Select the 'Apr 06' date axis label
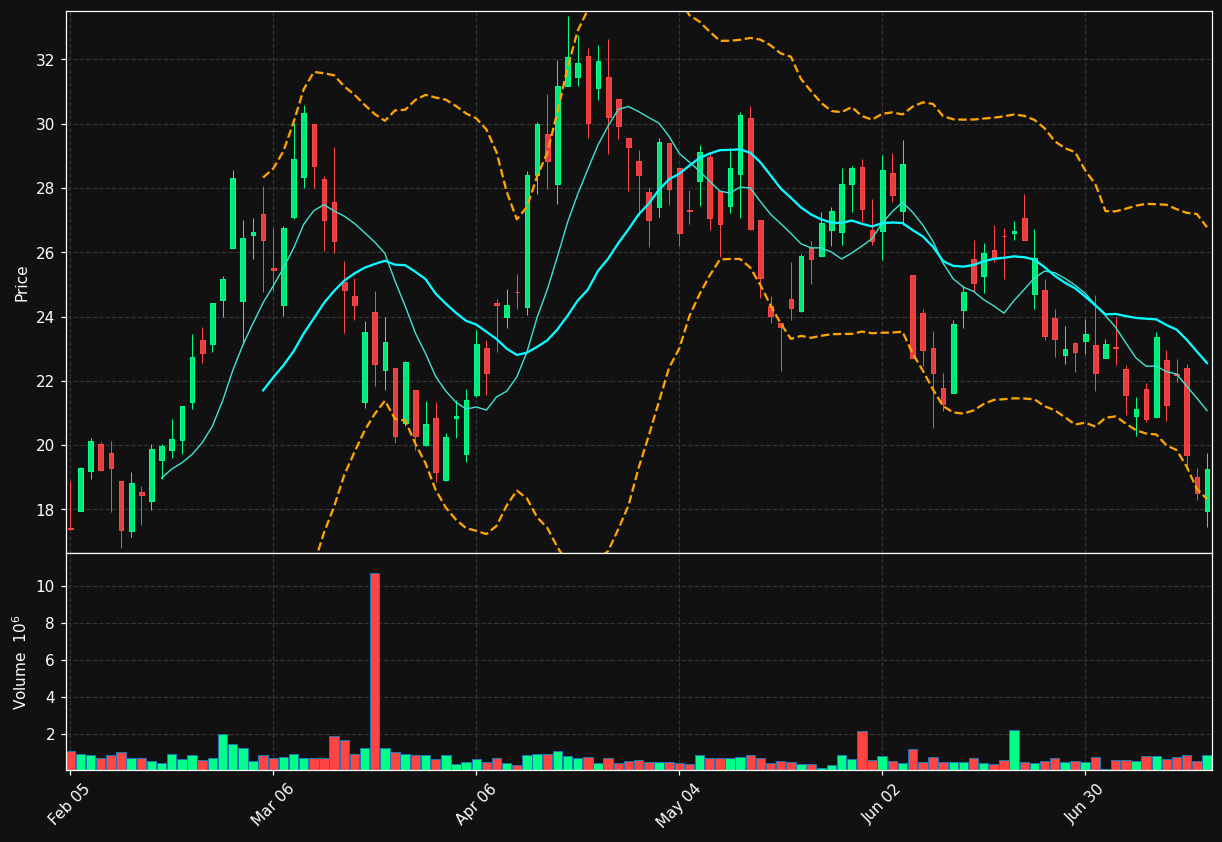The width and height of the screenshot is (1222, 842). click(475, 805)
